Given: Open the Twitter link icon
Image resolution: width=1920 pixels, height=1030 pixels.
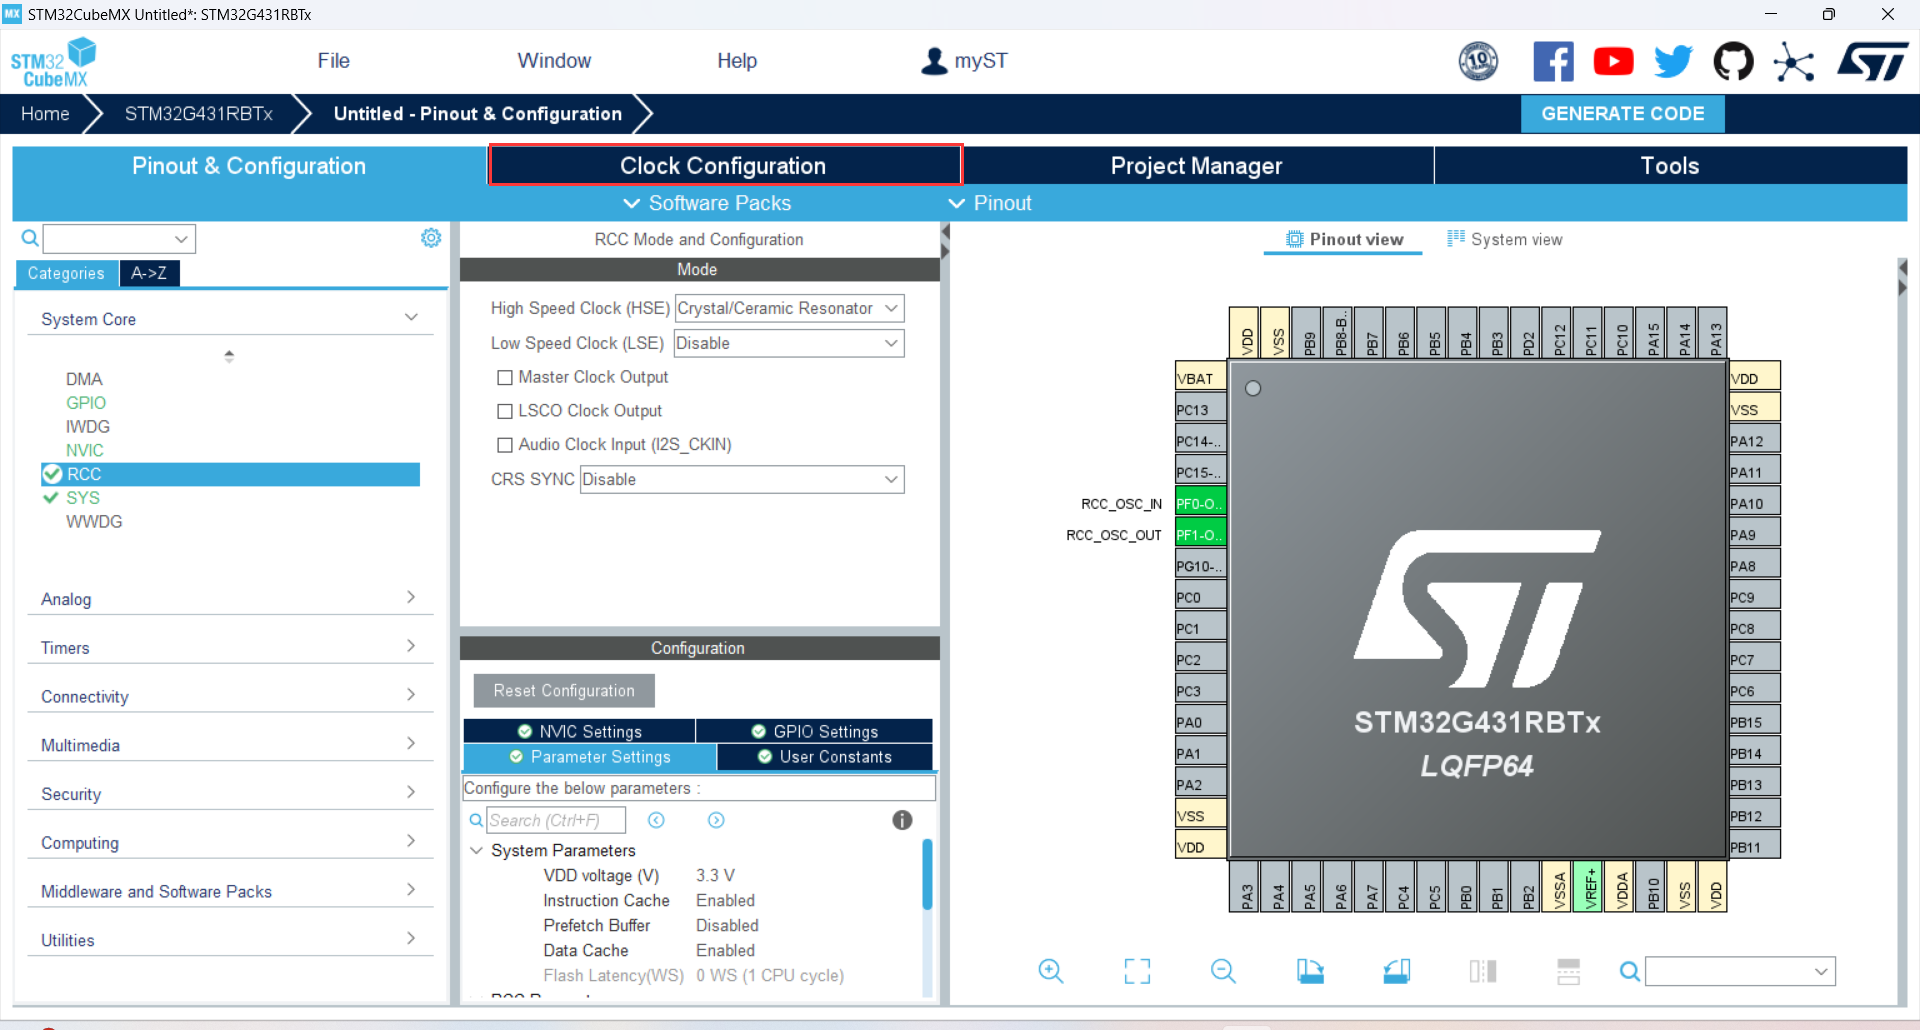Looking at the screenshot, I should click(x=1673, y=62).
